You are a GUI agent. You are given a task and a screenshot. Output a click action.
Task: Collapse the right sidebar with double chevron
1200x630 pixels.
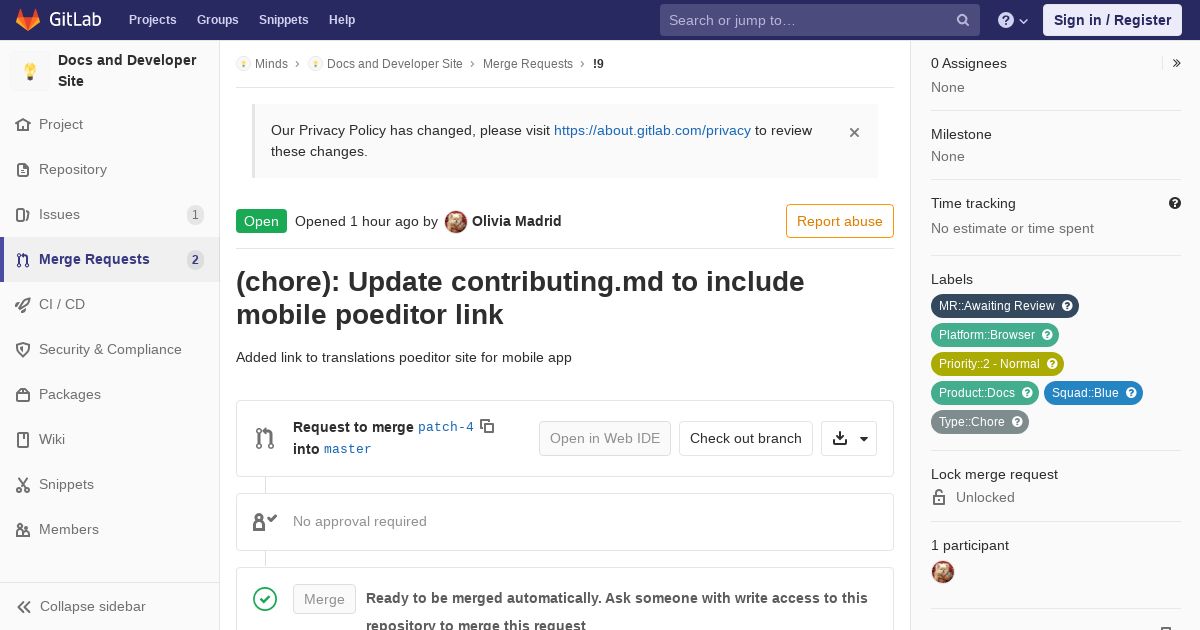[x=1177, y=63]
